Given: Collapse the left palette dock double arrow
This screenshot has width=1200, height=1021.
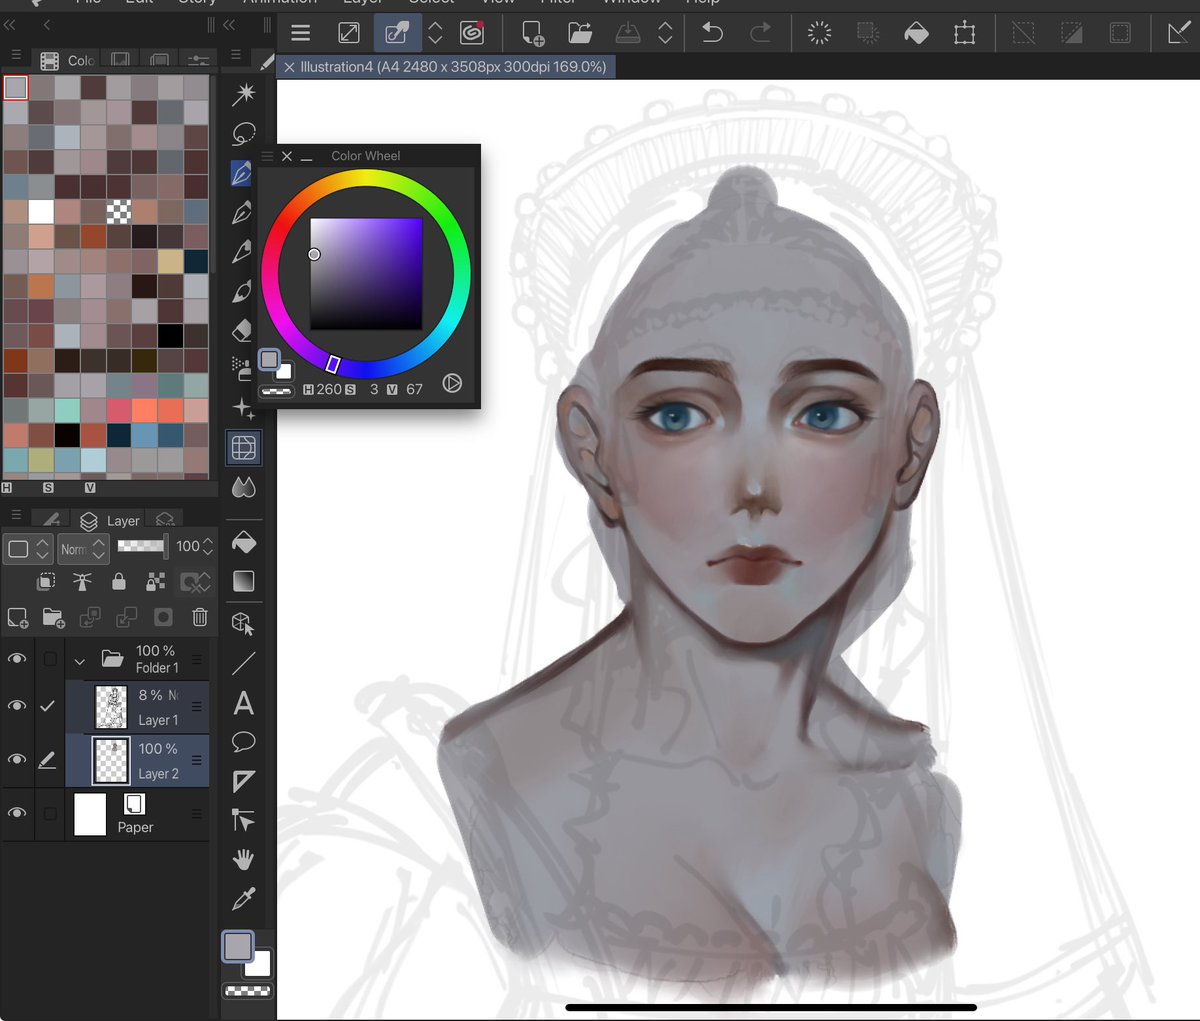Looking at the screenshot, I should coord(10,25).
